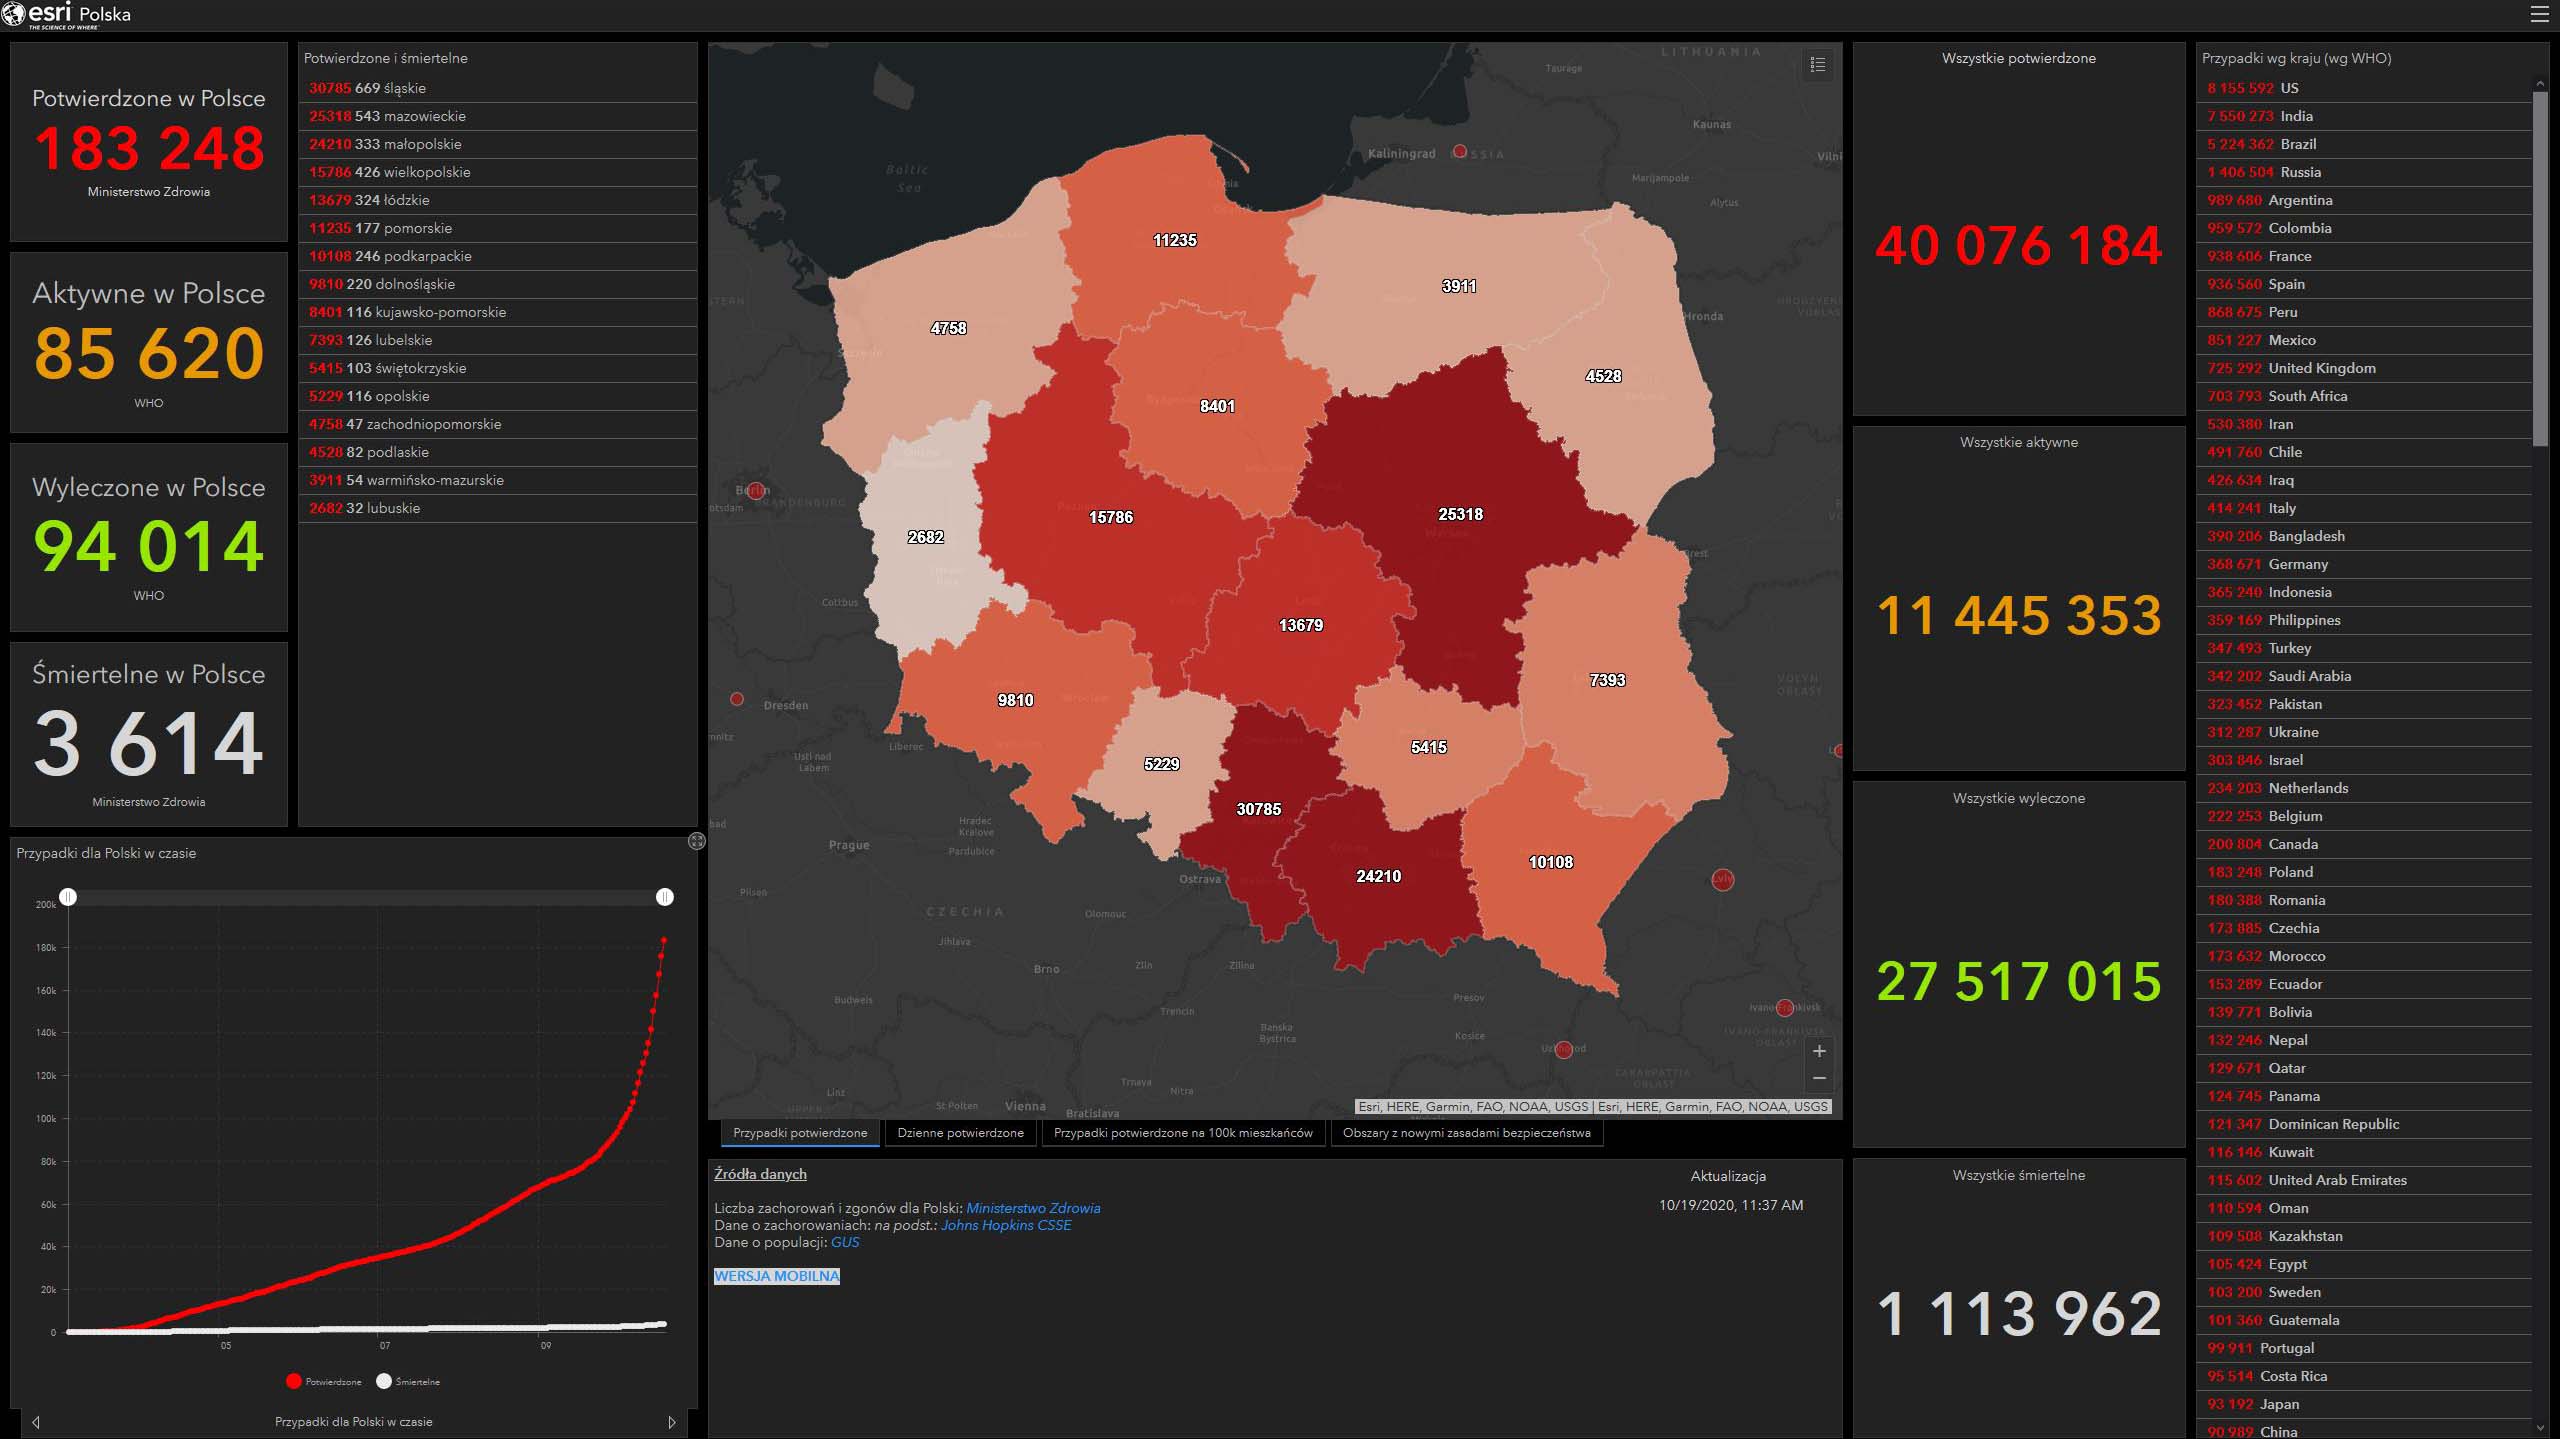Expand the time chart to fullscreen
2560x1439 pixels.
pos(697,841)
